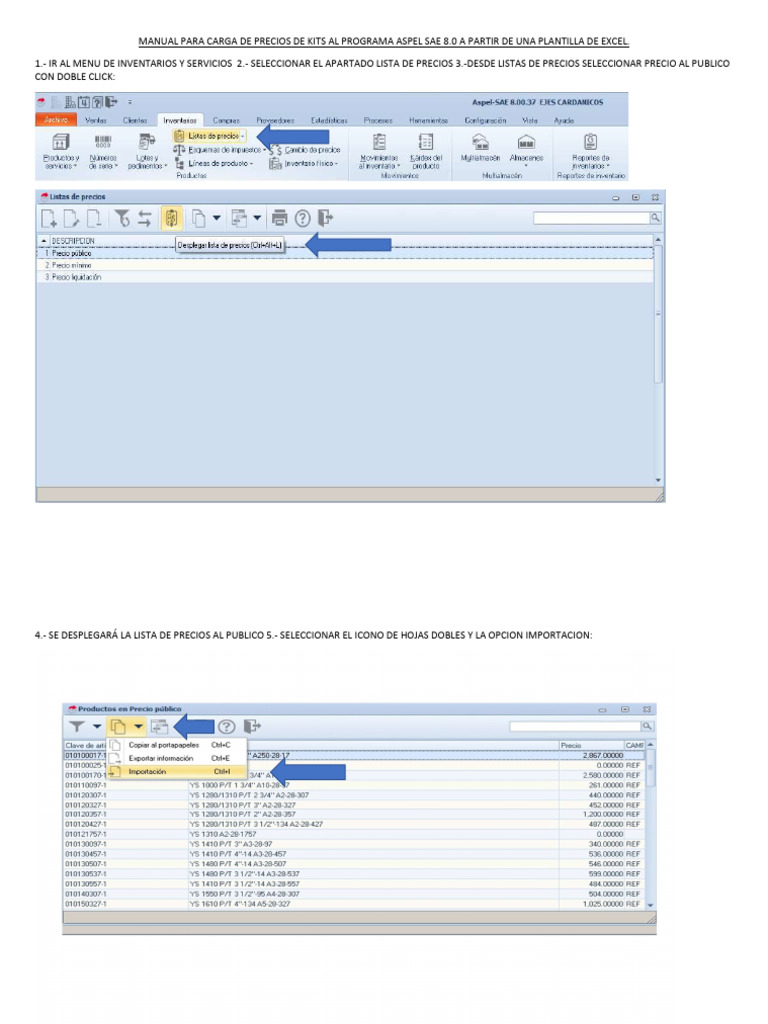Image resolution: width=768 pixels, height=1024 pixels.
Task: Click the Reportes de inventarios icon
Action: coord(590,151)
